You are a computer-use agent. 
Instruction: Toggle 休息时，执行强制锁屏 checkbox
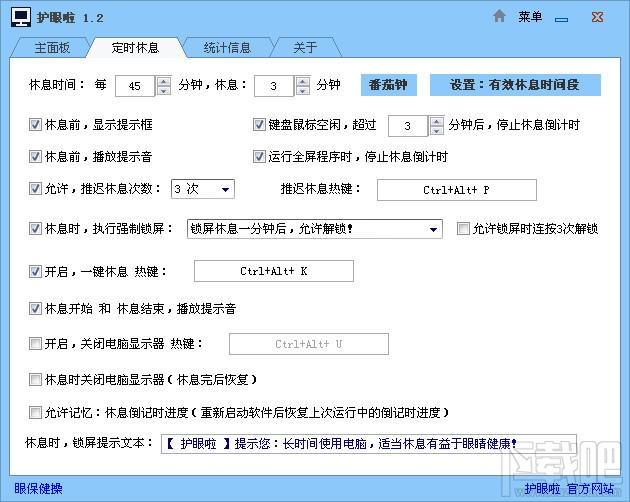click(35, 229)
